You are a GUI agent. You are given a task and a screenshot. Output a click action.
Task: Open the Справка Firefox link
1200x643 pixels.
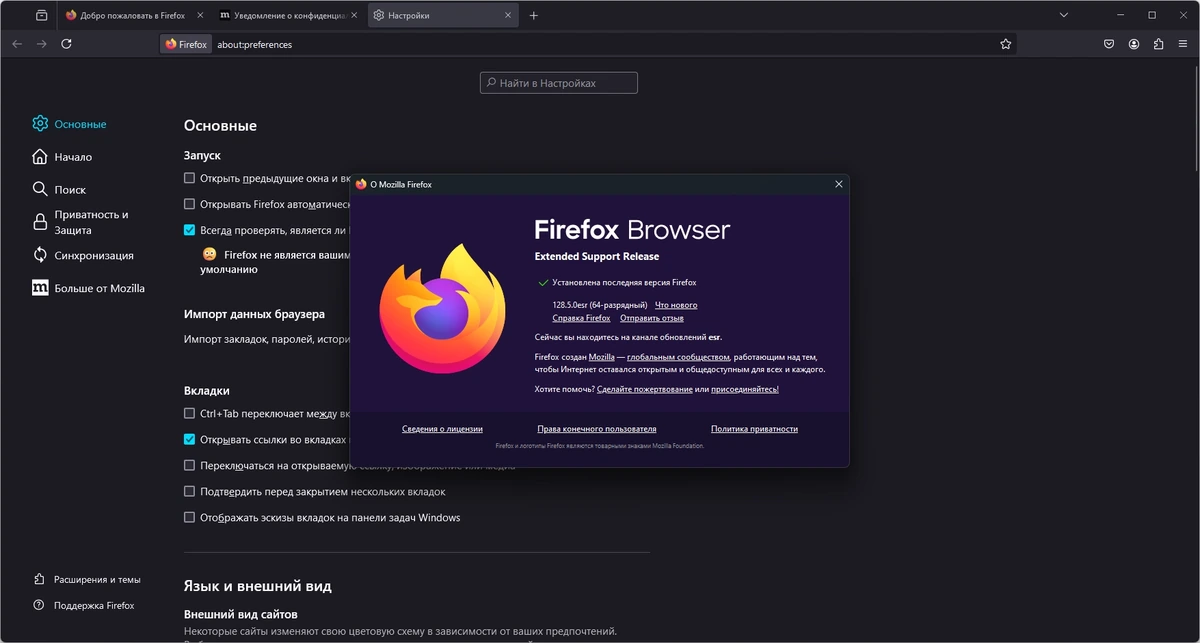[x=581, y=318]
